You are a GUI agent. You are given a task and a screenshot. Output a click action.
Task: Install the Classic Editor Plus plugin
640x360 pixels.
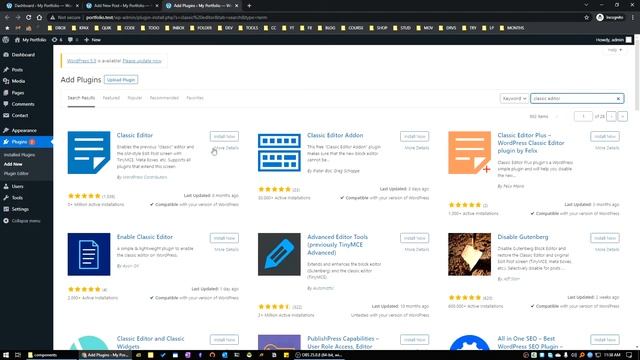point(604,136)
